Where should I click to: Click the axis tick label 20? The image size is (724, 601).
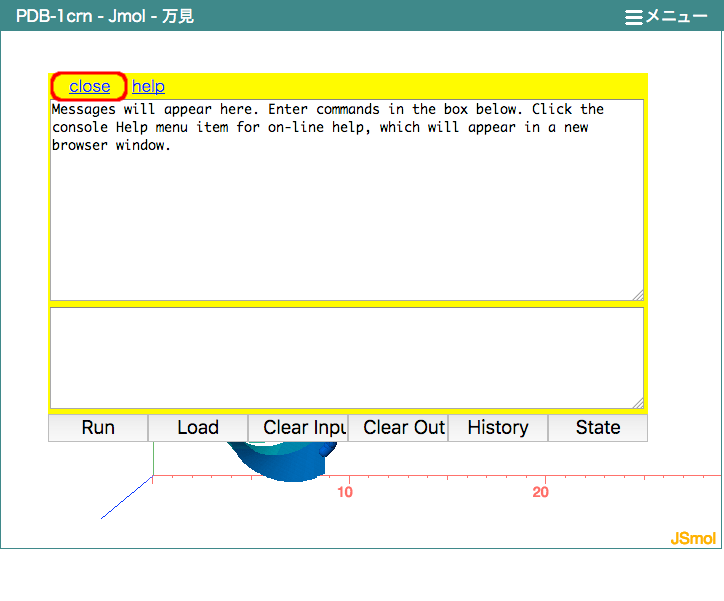[x=541, y=493]
